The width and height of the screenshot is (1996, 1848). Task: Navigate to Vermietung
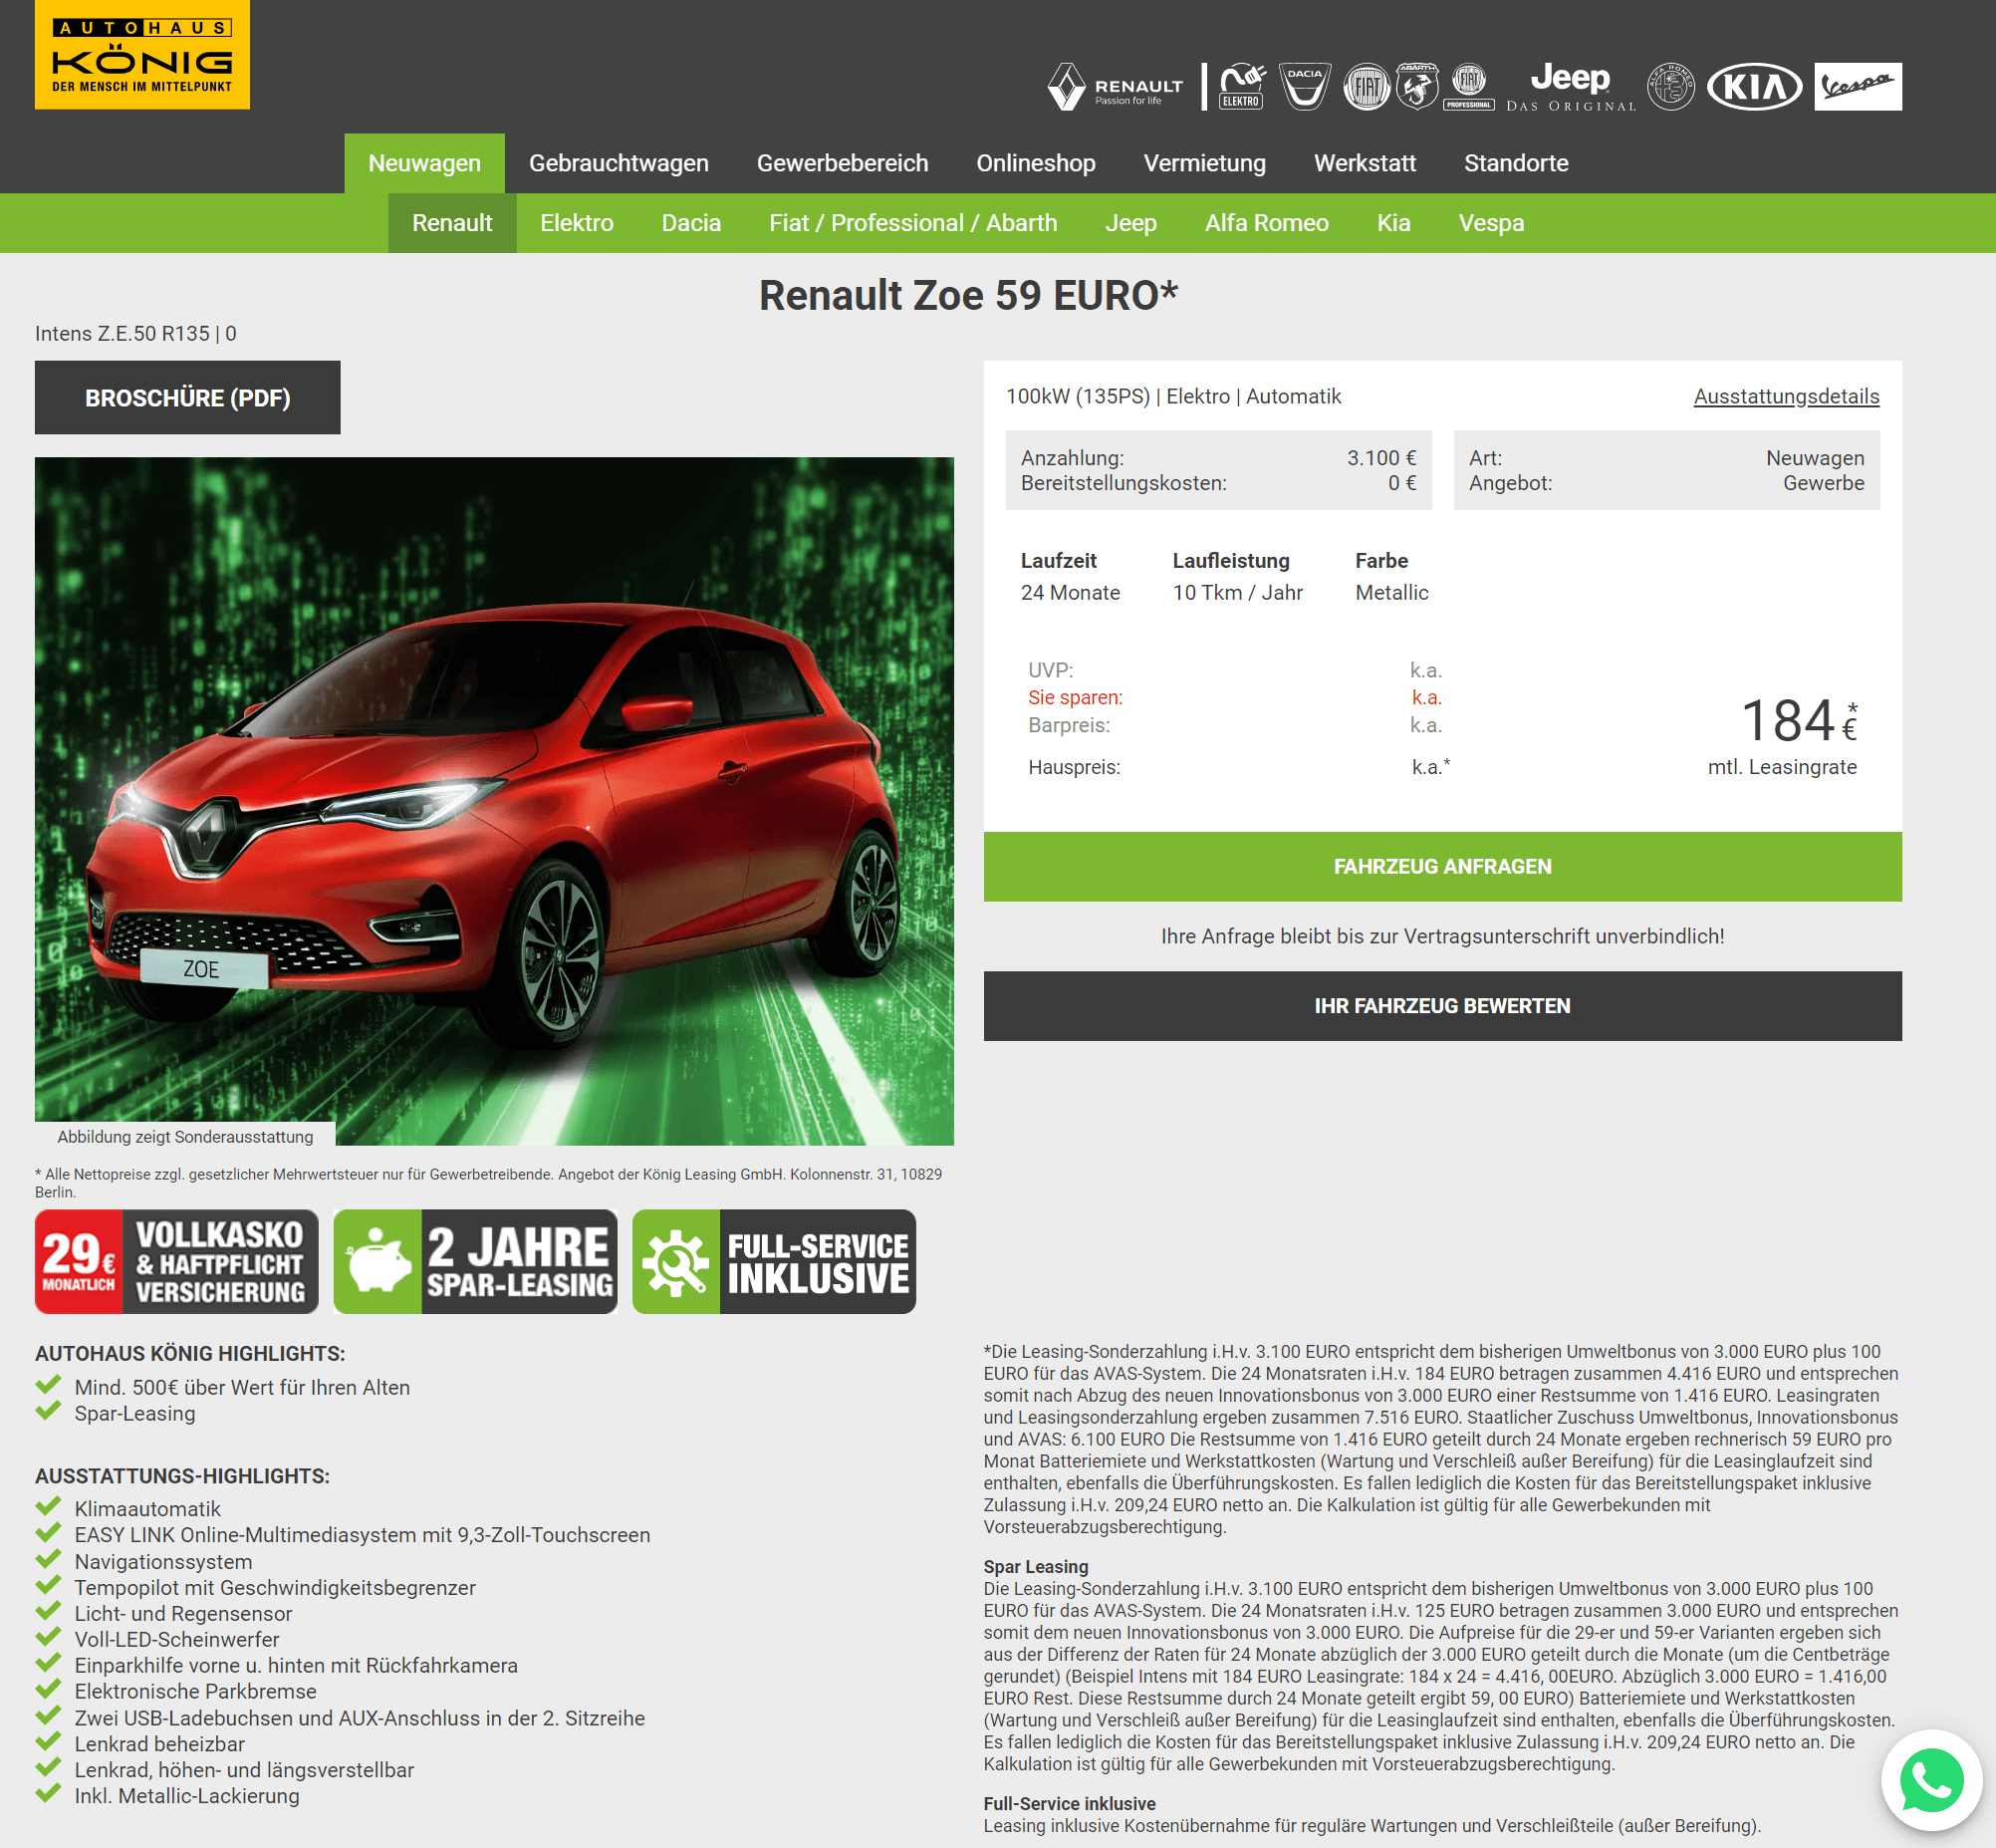[1204, 163]
